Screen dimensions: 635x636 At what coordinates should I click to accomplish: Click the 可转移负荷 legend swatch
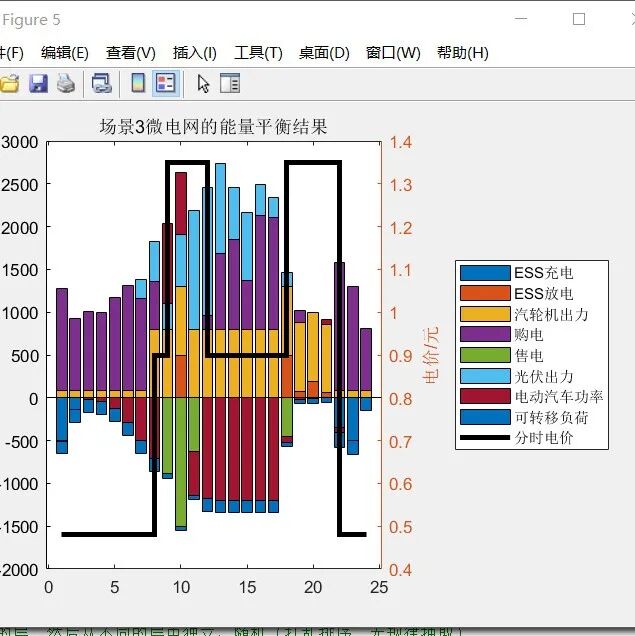pyautogui.click(x=485, y=417)
